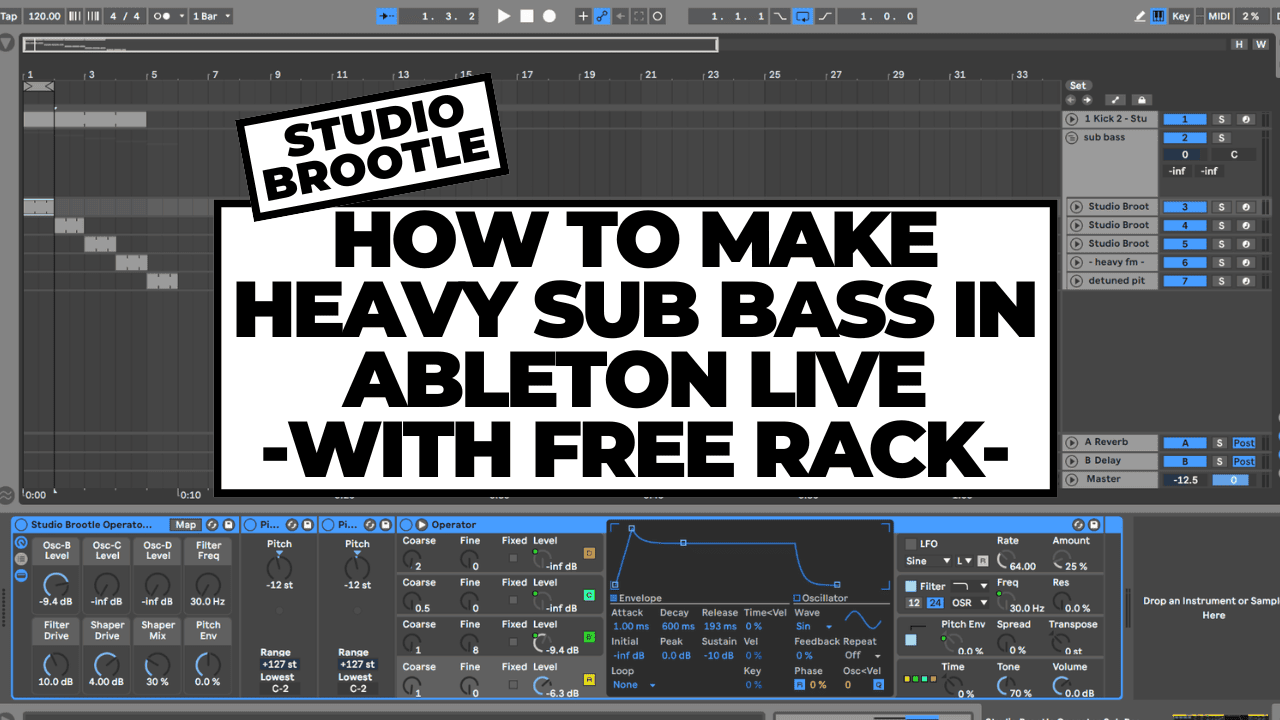This screenshot has height=720, width=1280.
Task: Select Operator oscillator A yellow tab
Action: coord(588,680)
